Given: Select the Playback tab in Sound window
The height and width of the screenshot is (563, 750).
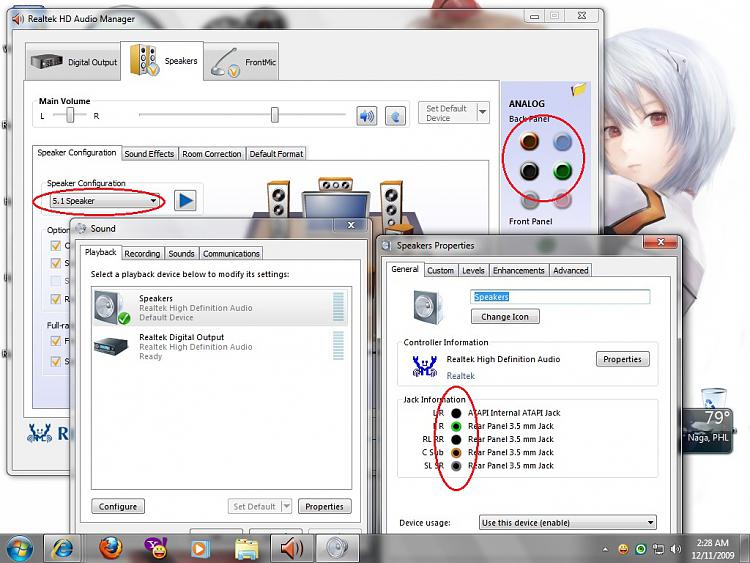Looking at the screenshot, I should point(100,252).
